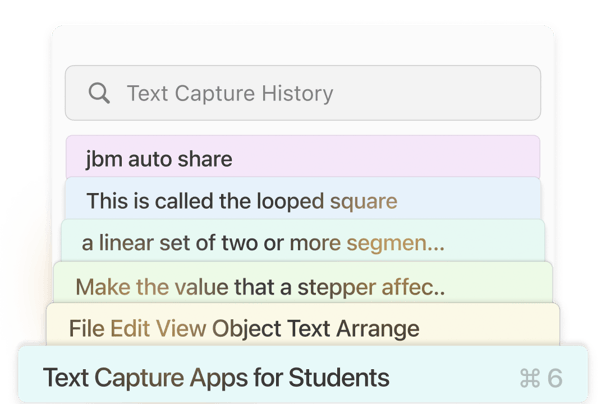This screenshot has width=606, height=404.
Task: Open the "This is called the looped square" capture
Action: coord(302,201)
